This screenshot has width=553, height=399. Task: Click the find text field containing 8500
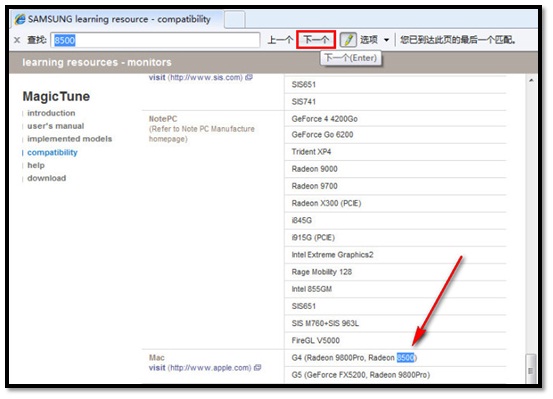coord(155,40)
